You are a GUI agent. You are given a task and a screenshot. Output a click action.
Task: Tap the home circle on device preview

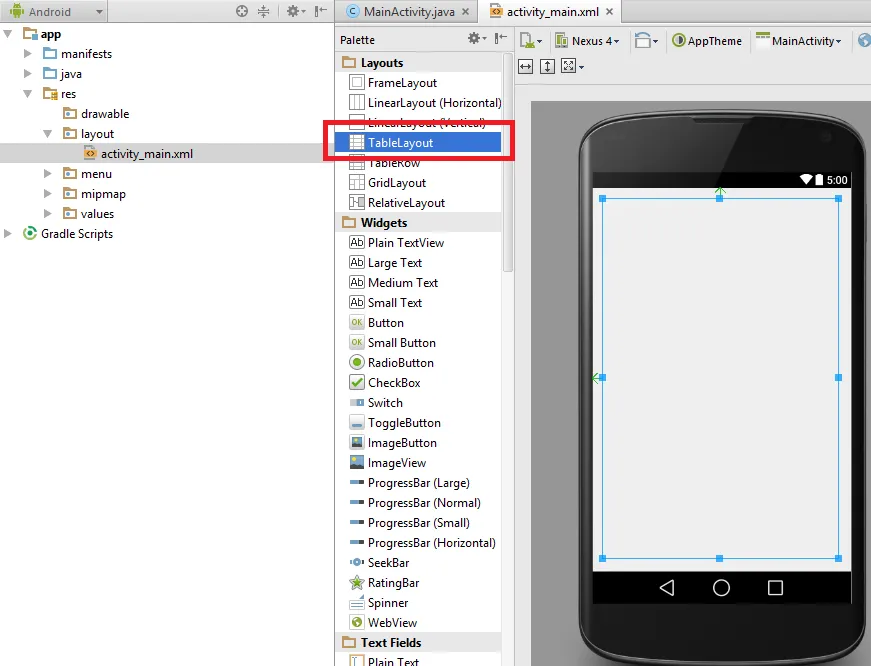tap(721, 588)
